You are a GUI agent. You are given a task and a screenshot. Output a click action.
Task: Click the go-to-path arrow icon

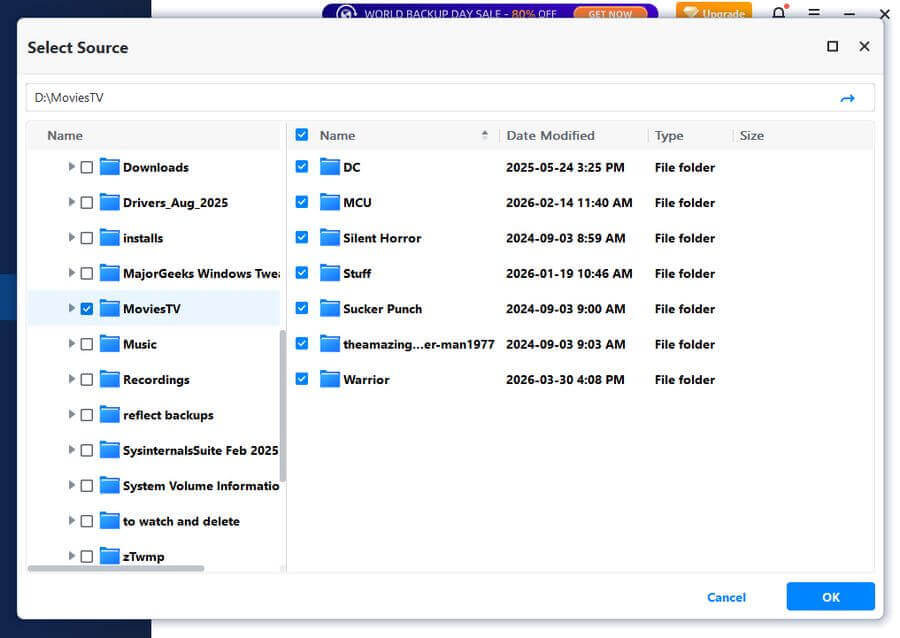point(847,98)
